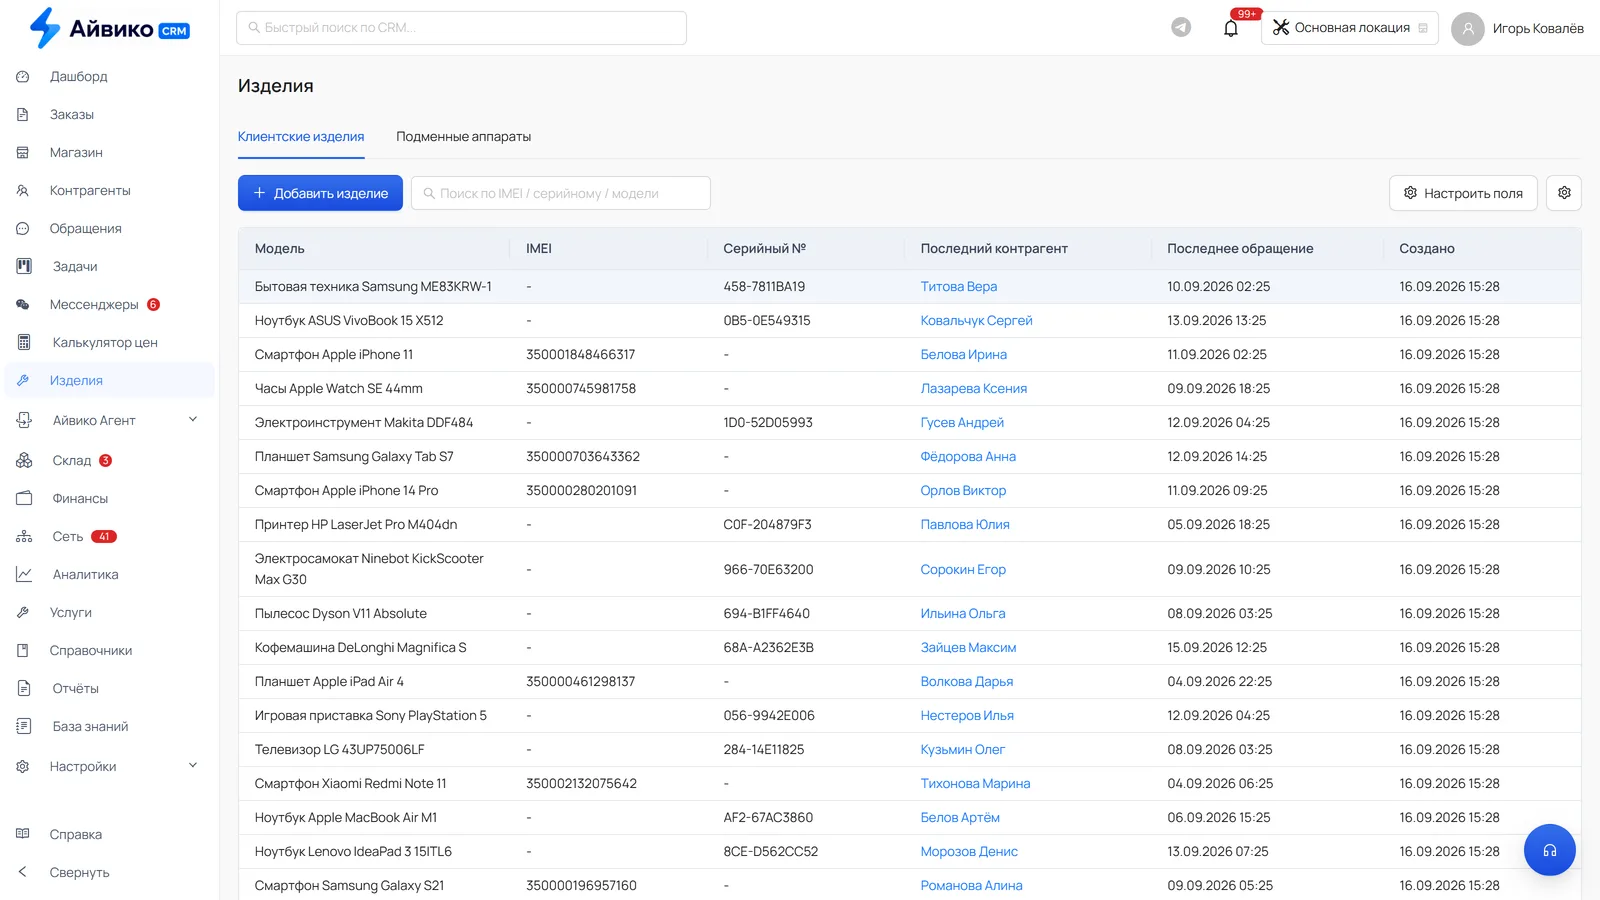Viewport: 1600px width, 900px height.
Task: Click the База знаний sidebar icon
Action: [24, 726]
